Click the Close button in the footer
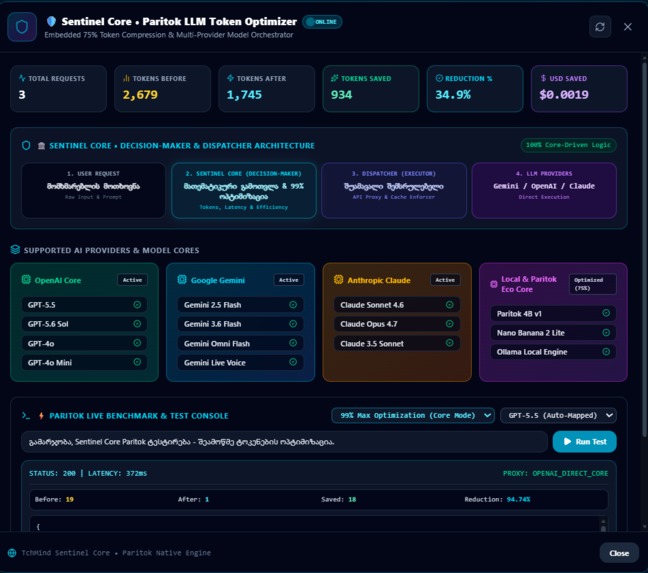The height and width of the screenshot is (573, 648). [619, 553]
